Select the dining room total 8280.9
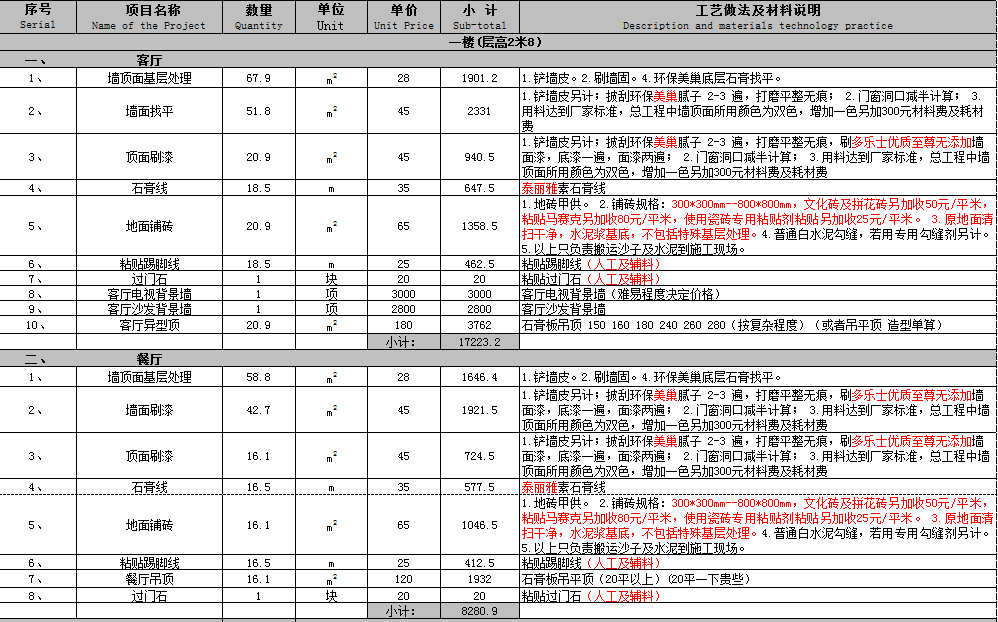The height and width of the screenshot is (622, 998). pyautogui.click(x=479, y=611)
